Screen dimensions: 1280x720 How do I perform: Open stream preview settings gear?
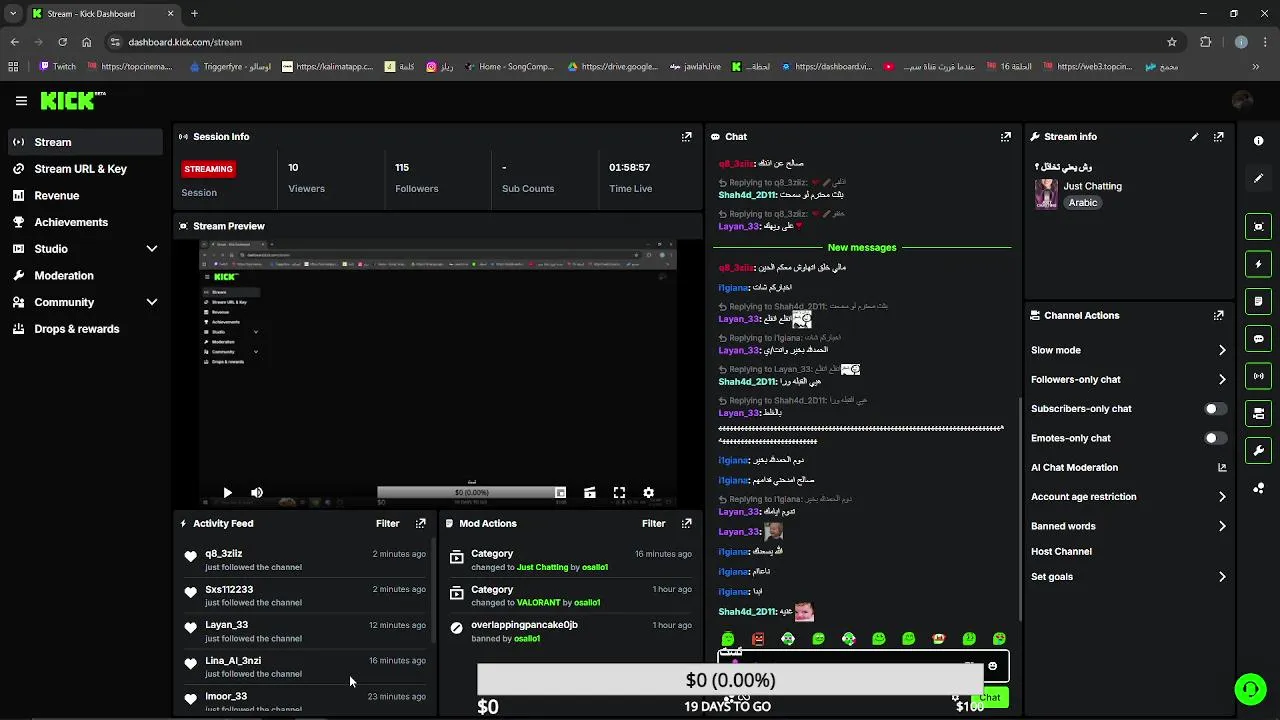click(648, 493)
